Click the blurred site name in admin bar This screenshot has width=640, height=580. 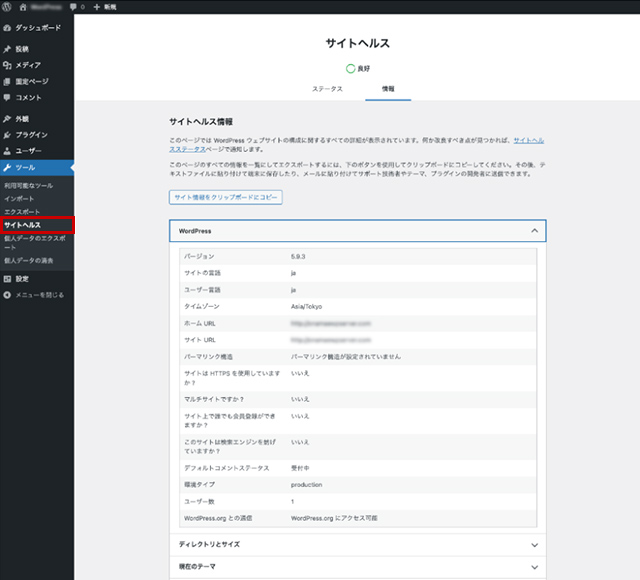[46, 7]
